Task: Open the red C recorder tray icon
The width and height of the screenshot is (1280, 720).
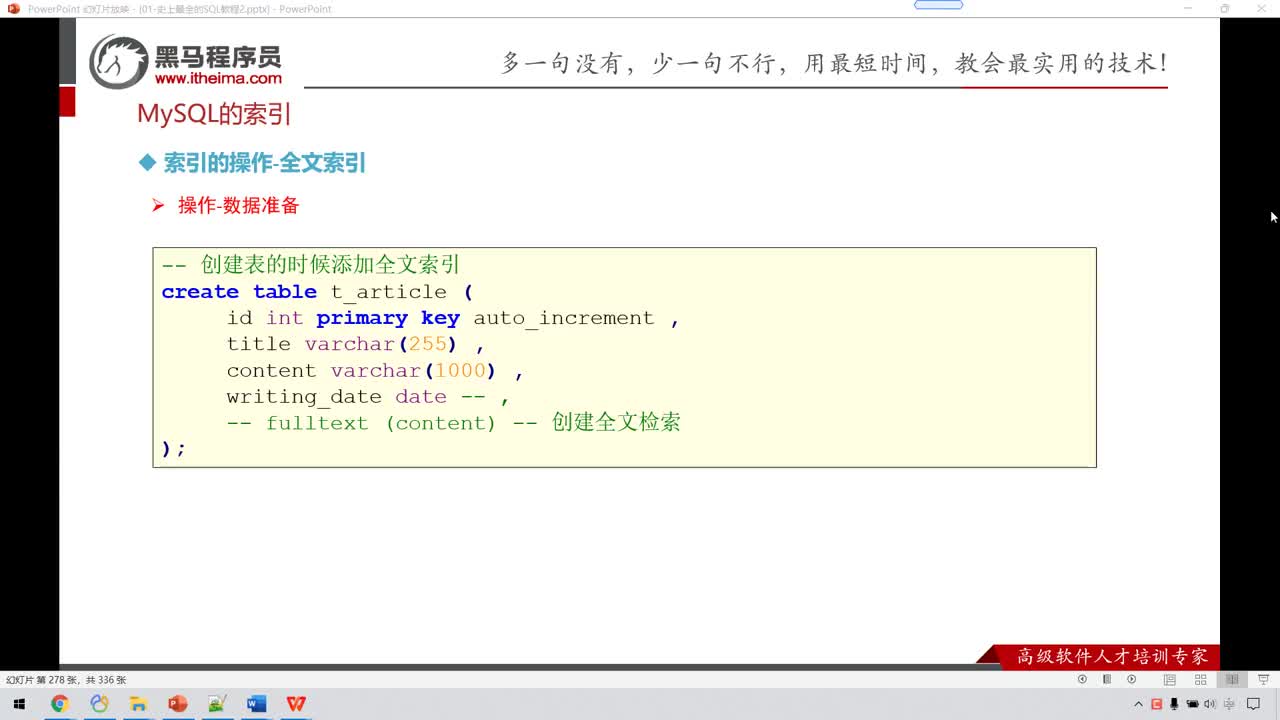Action: (1157, 704)
